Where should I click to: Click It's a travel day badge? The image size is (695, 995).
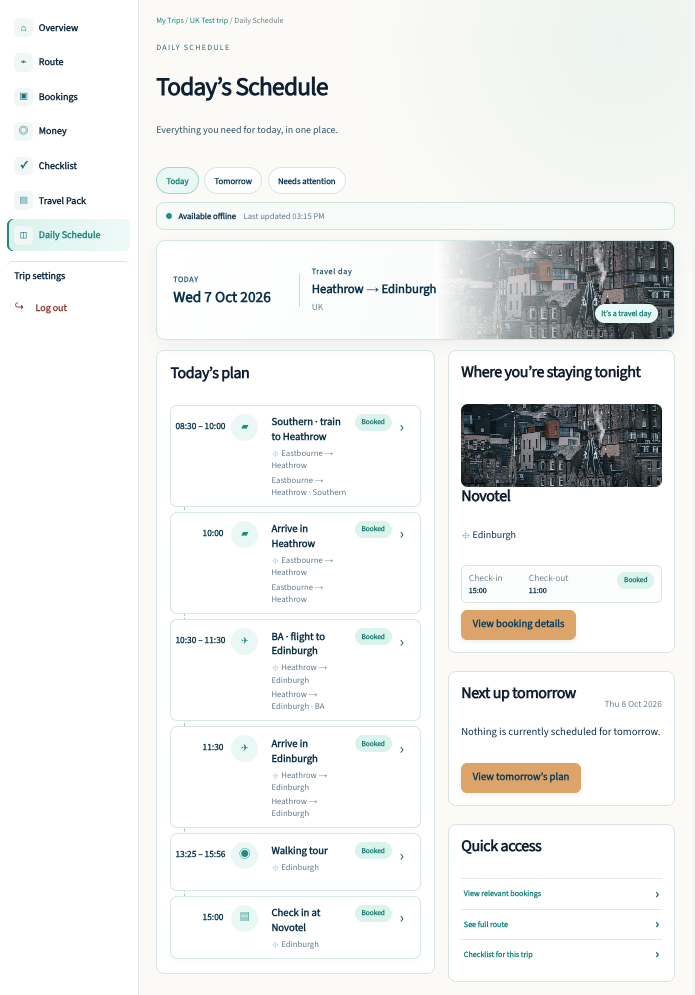pos(626,313)
